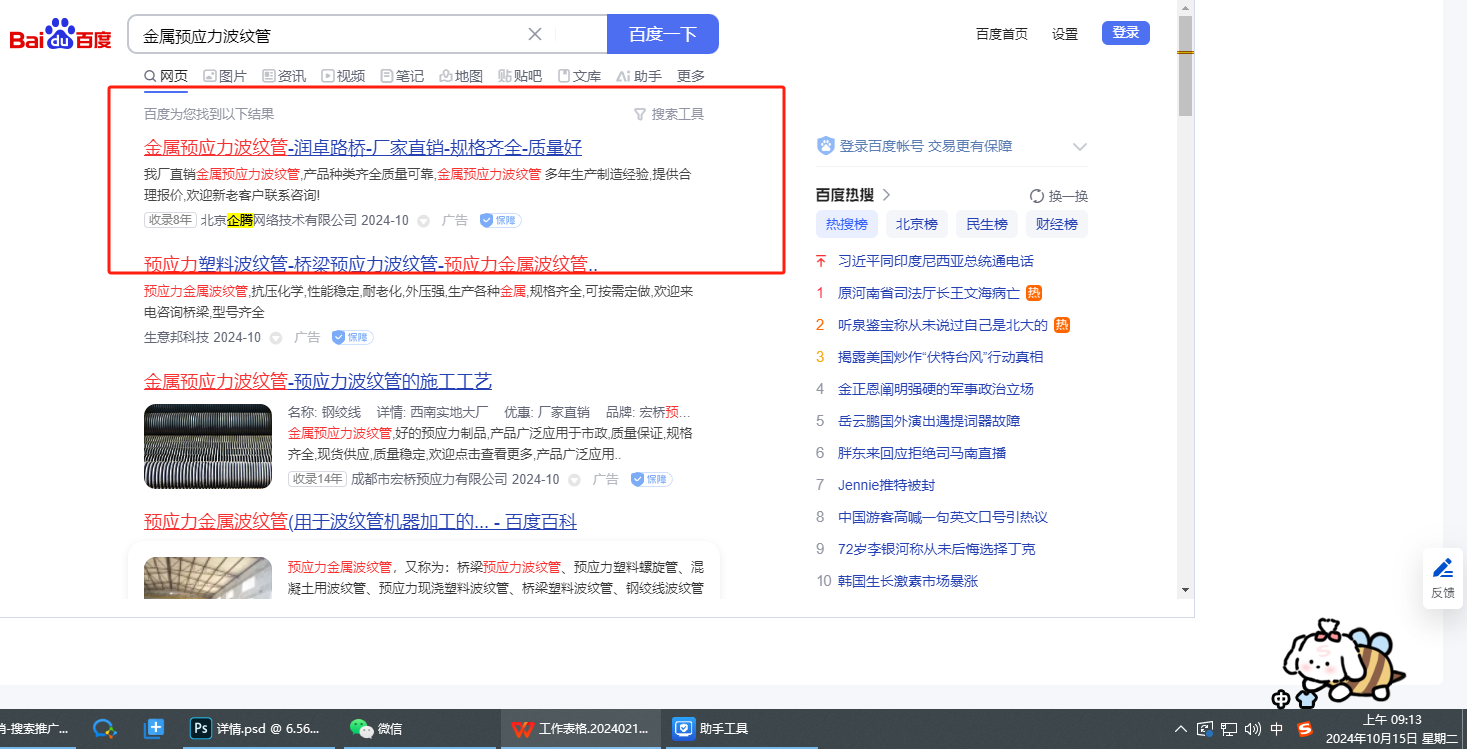Open Photoshop 详情.psd in the taskbar
This screenshot has width=1467, height=749.
tap(256, 729)
